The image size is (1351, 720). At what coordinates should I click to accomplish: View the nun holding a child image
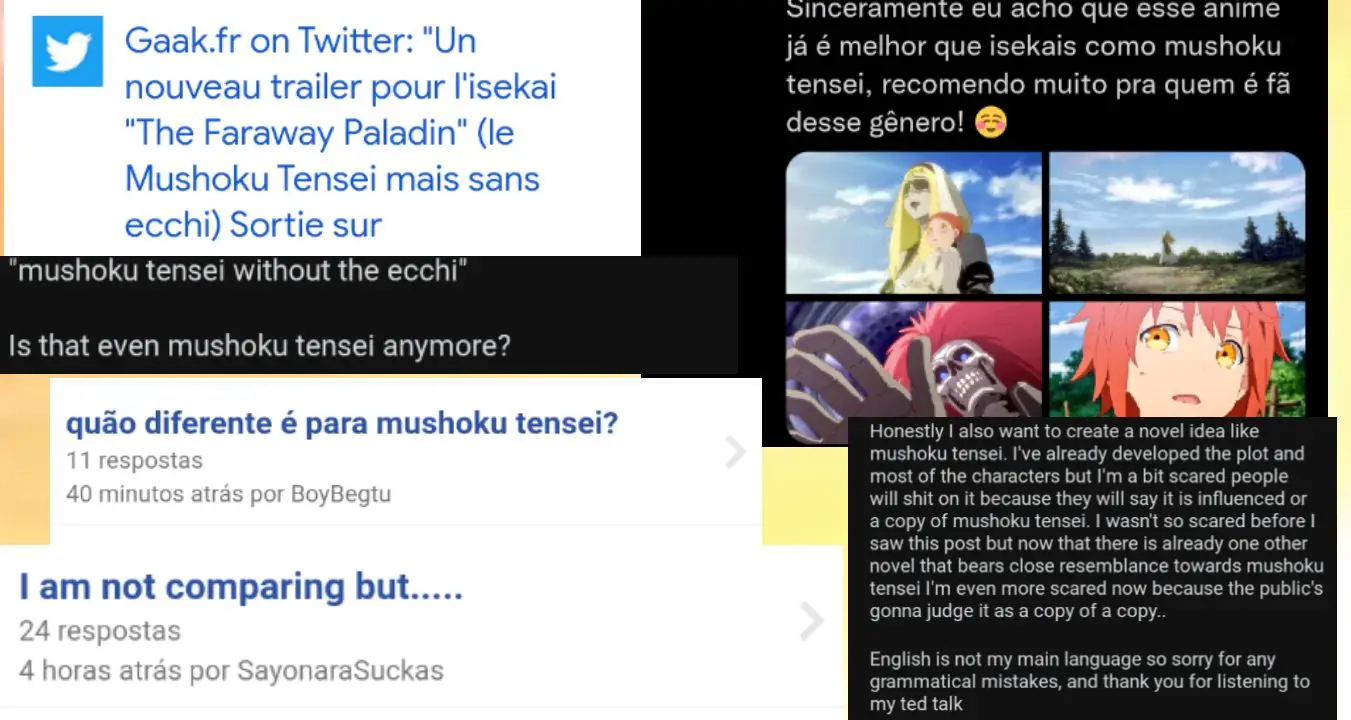[914, 223]
